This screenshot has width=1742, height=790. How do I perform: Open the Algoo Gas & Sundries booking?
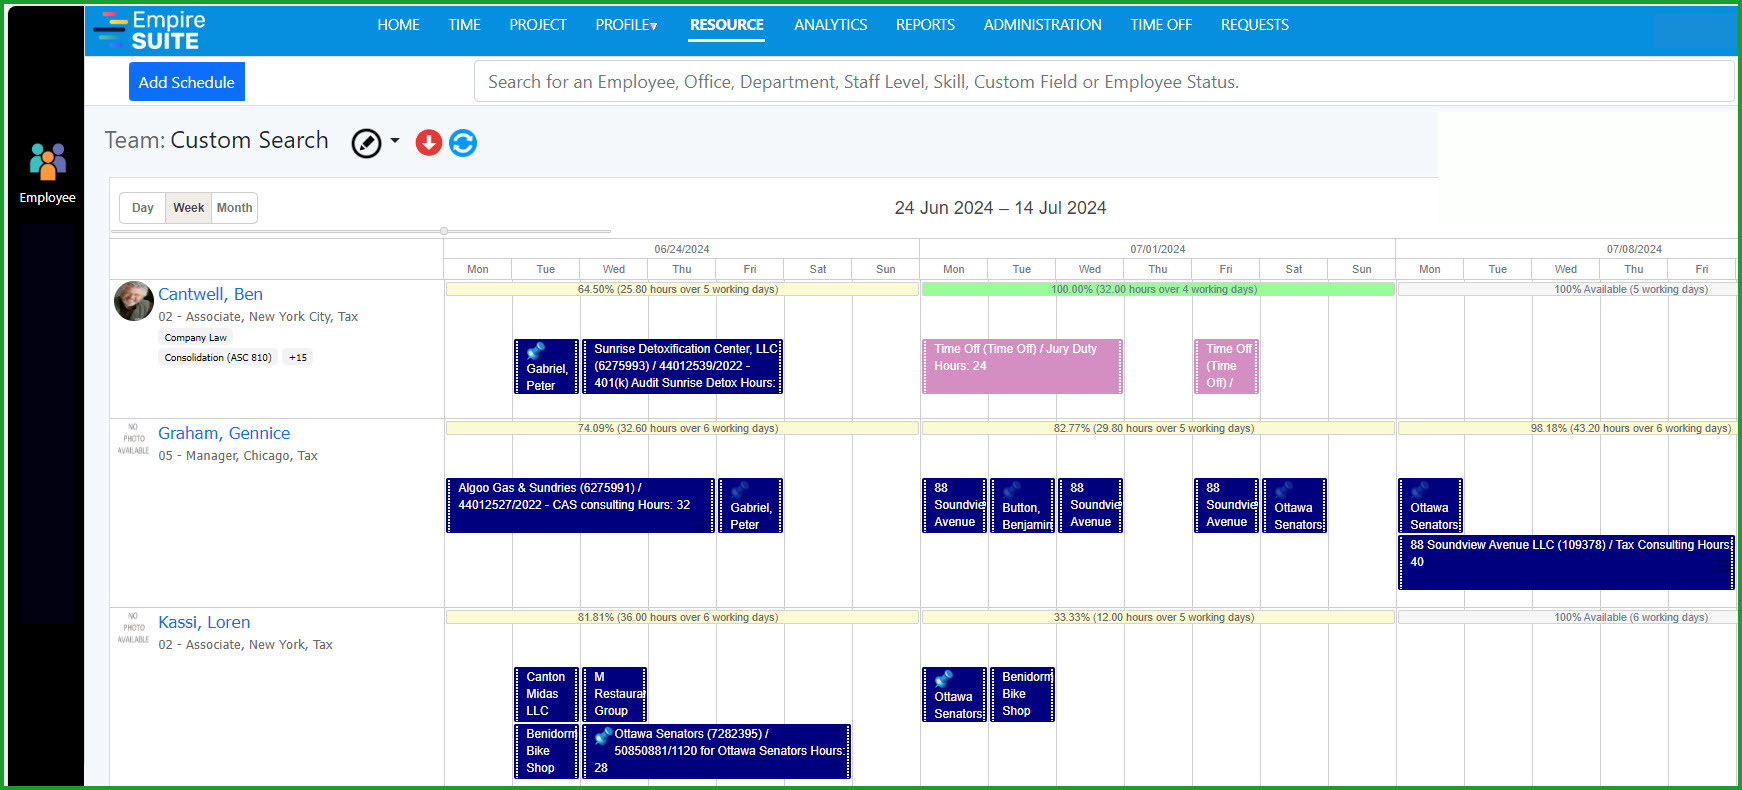[x=580, y=505]
